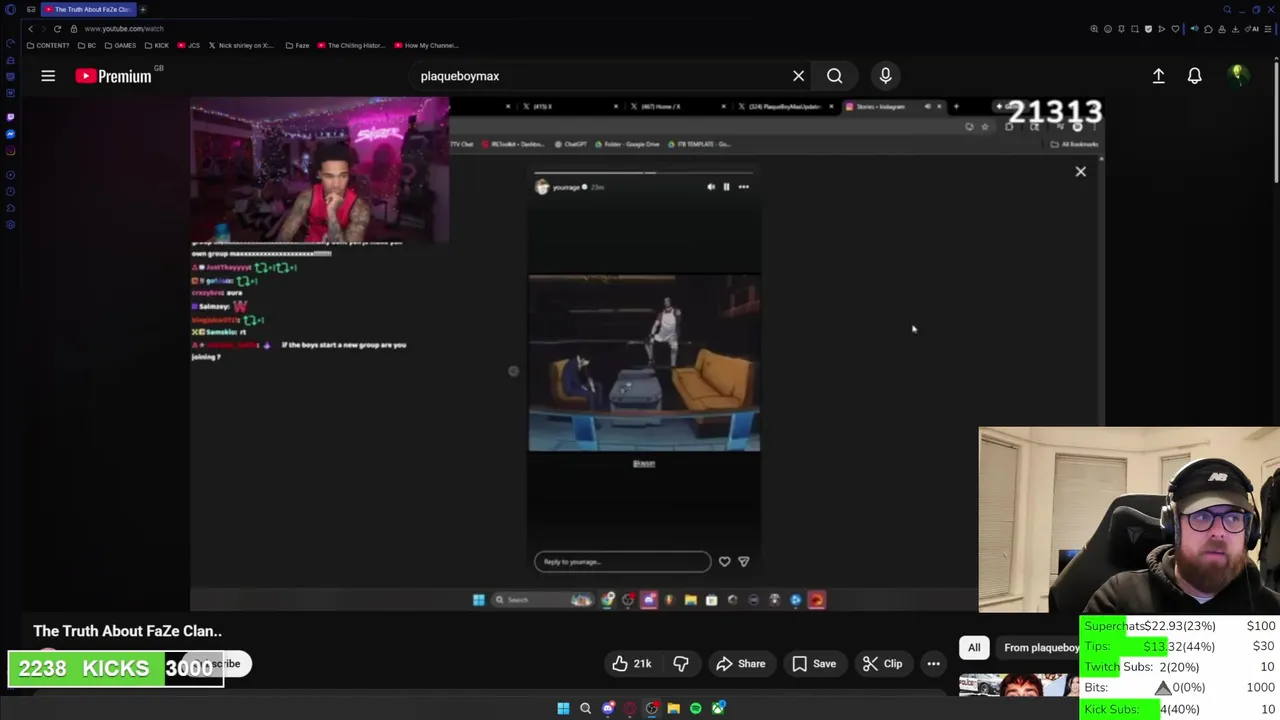Reload the page with the refresh icon
The width and height of the screenshot is (1280, 720).
[x=57, y=29]
